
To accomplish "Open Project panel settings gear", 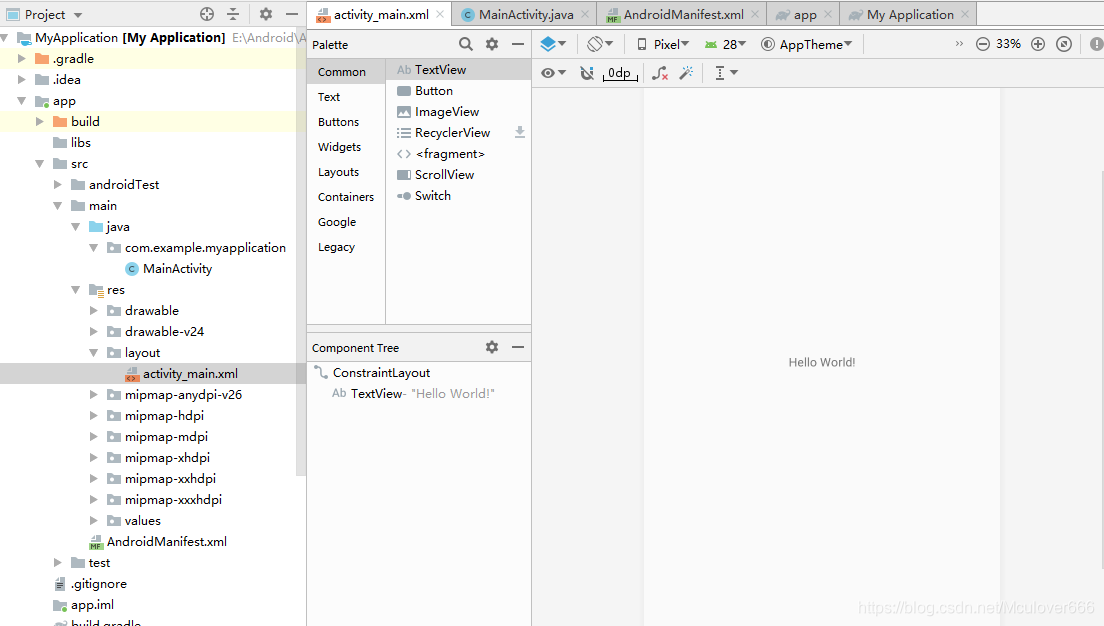I will [x=265, y=14].
